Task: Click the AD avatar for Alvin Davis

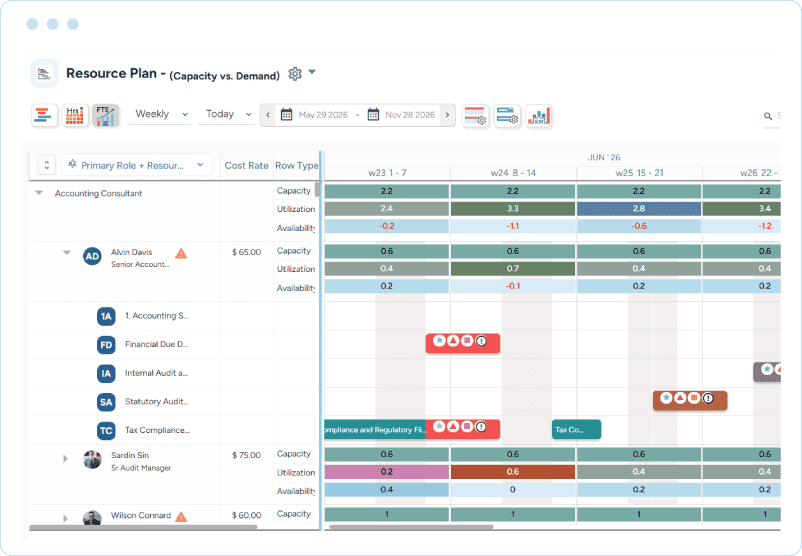Action: click(x=92, y=256)
